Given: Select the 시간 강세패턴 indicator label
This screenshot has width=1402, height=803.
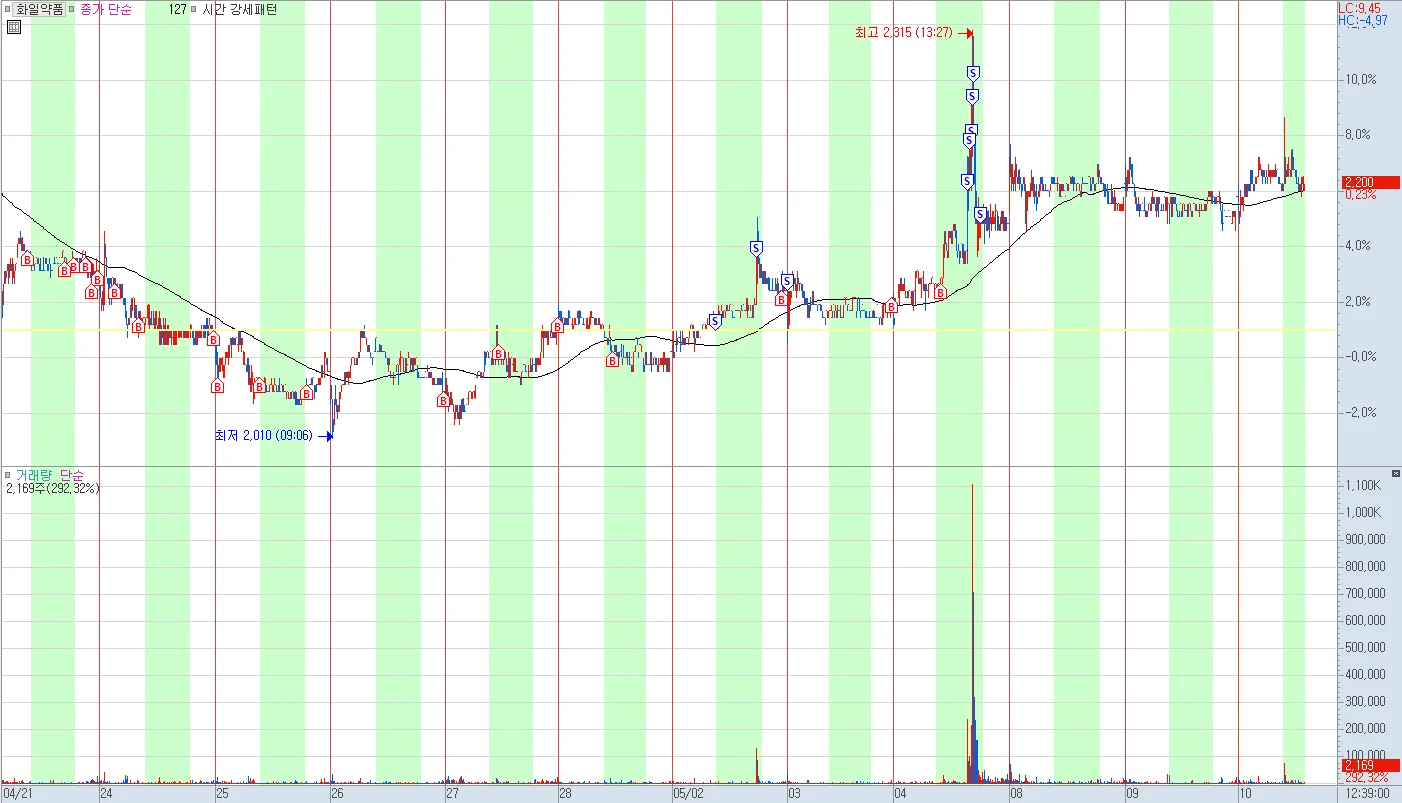Looking at the screenshot, I should click(240, 9).
